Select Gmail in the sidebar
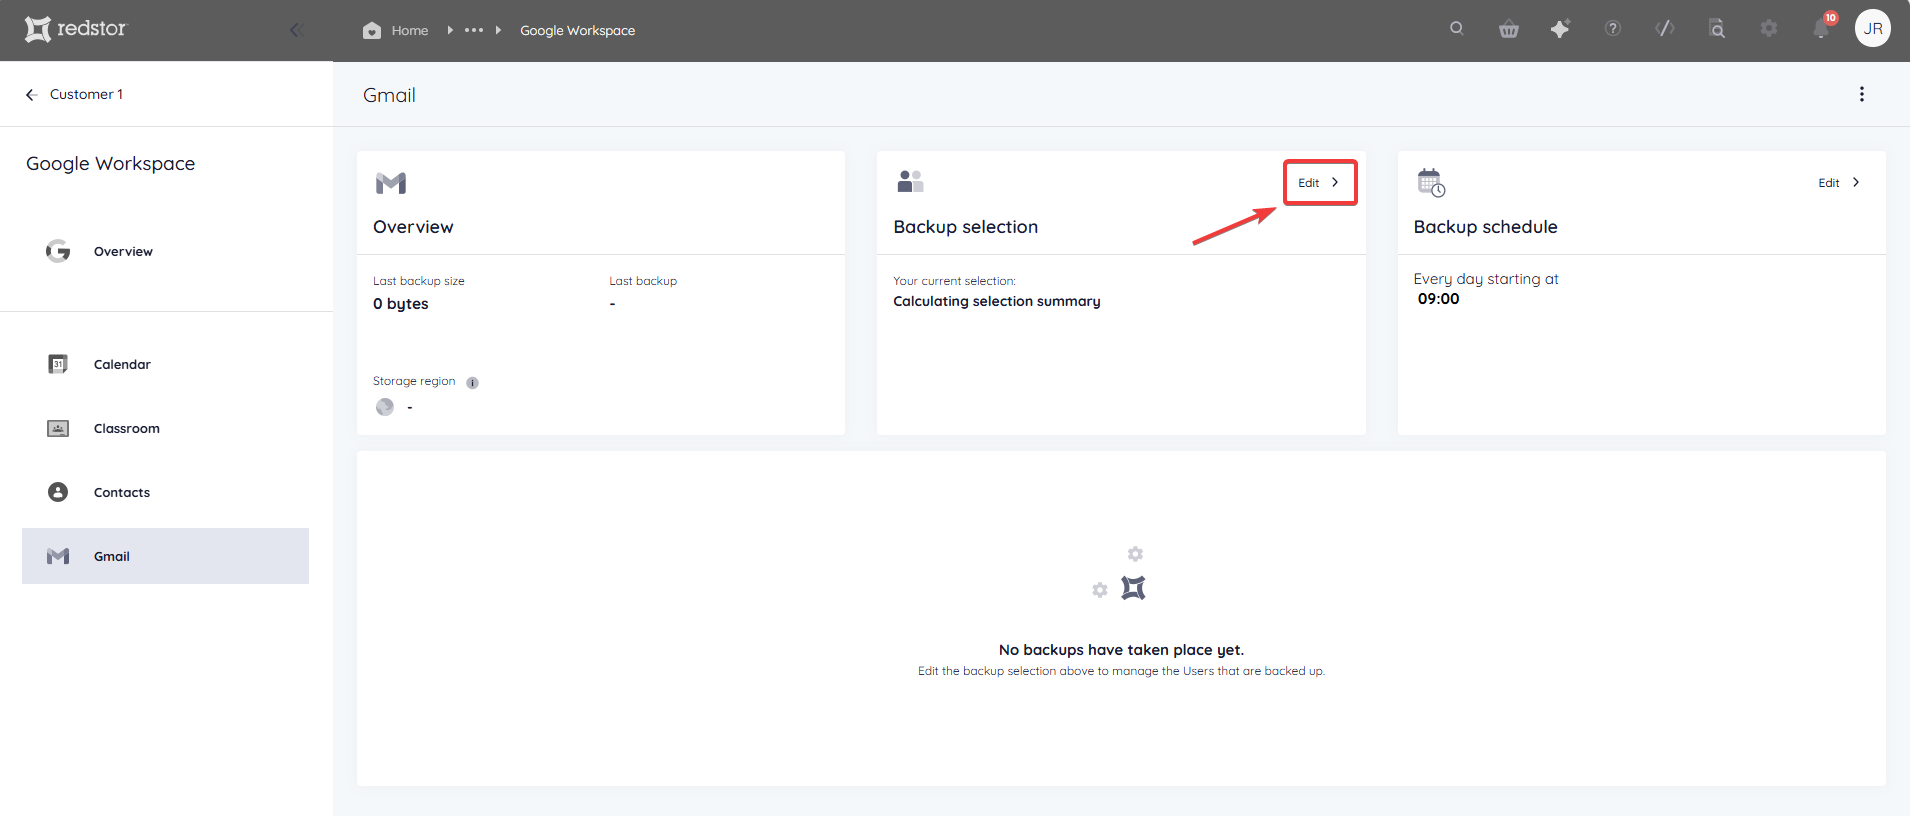 (165, 556)
